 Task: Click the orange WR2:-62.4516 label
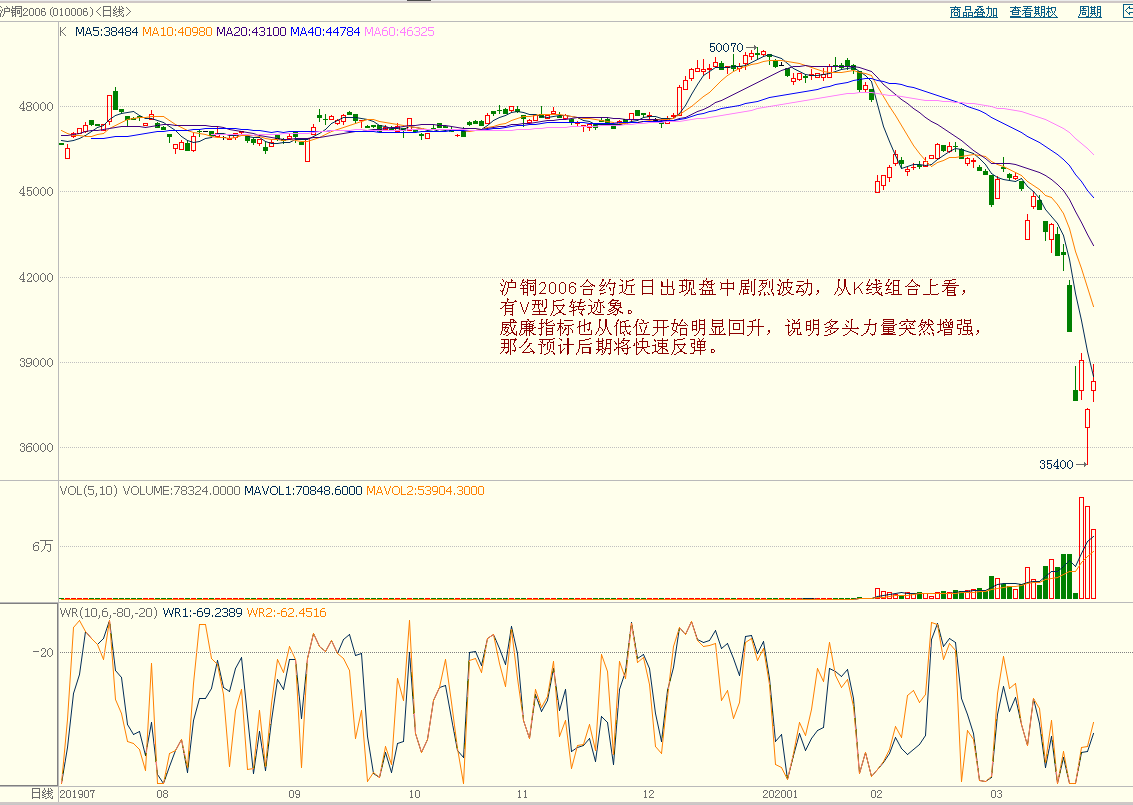[x=286, y=612]
